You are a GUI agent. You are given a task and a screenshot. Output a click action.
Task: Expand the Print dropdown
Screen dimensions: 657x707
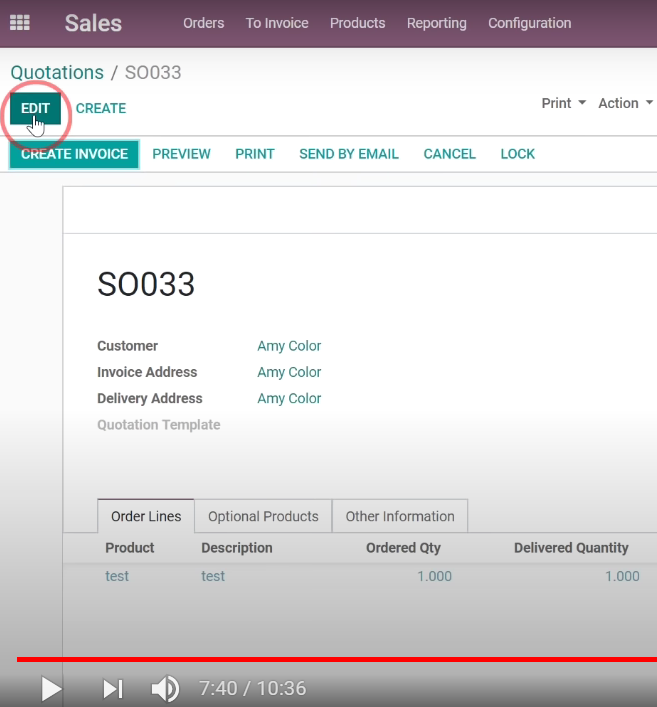(564, 103)
